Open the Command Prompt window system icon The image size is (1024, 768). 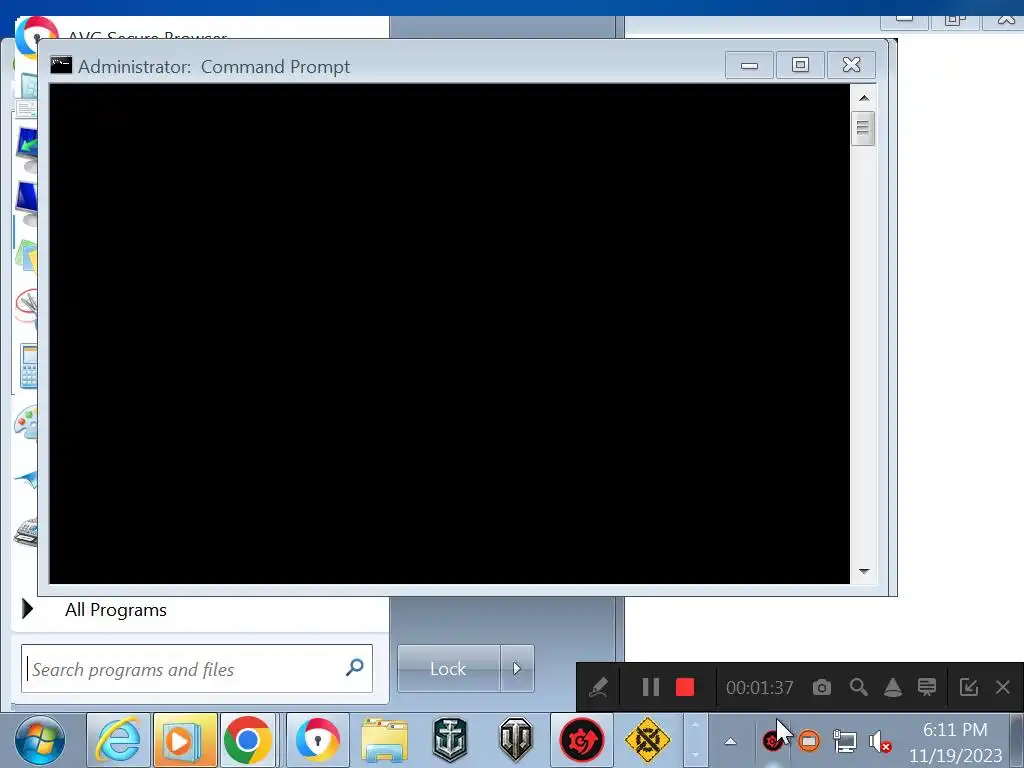point(61,65)
